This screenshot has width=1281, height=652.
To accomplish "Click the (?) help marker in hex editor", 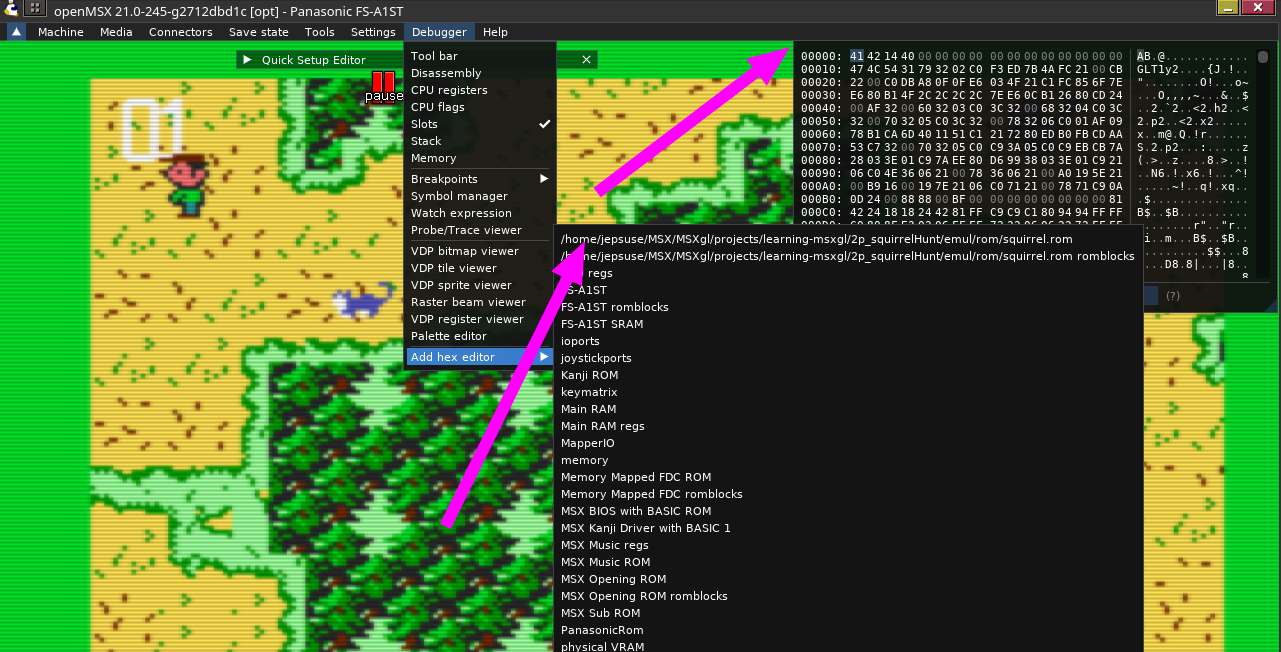I will pyautogui.click(x=1173, y=295).
